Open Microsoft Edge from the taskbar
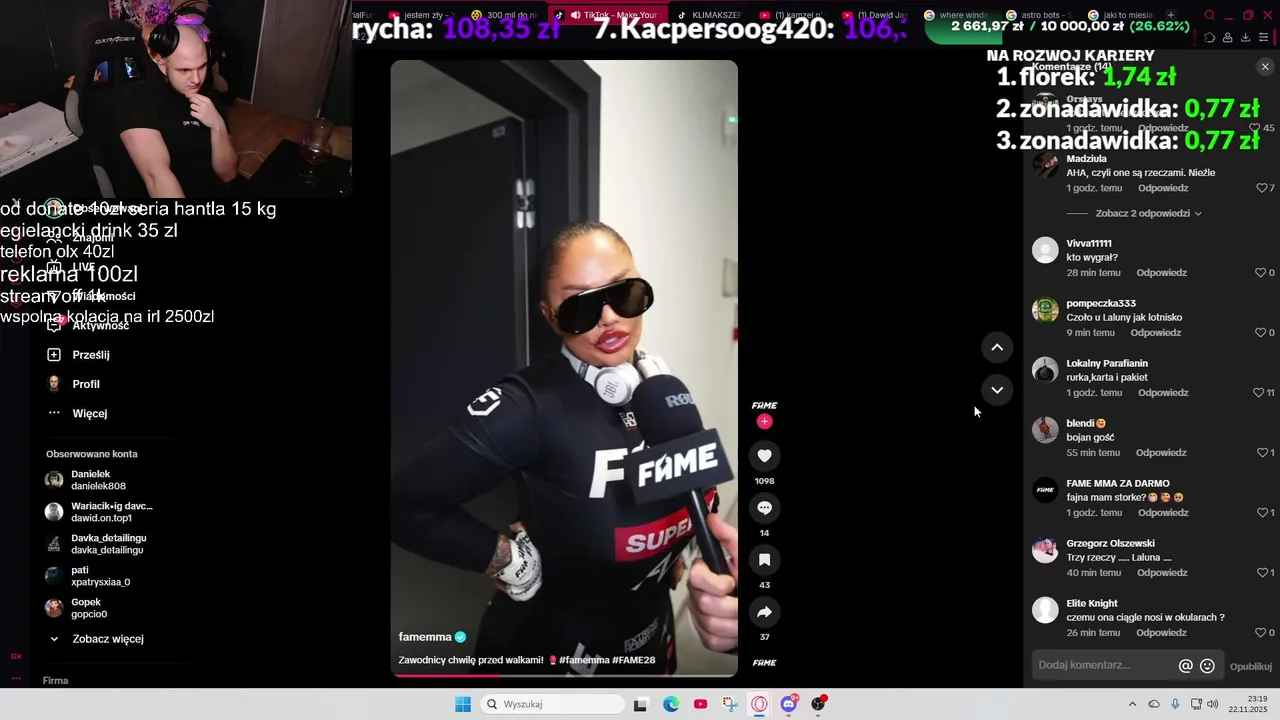Viewport: 1280px width, 720px height. pos(671,704)
